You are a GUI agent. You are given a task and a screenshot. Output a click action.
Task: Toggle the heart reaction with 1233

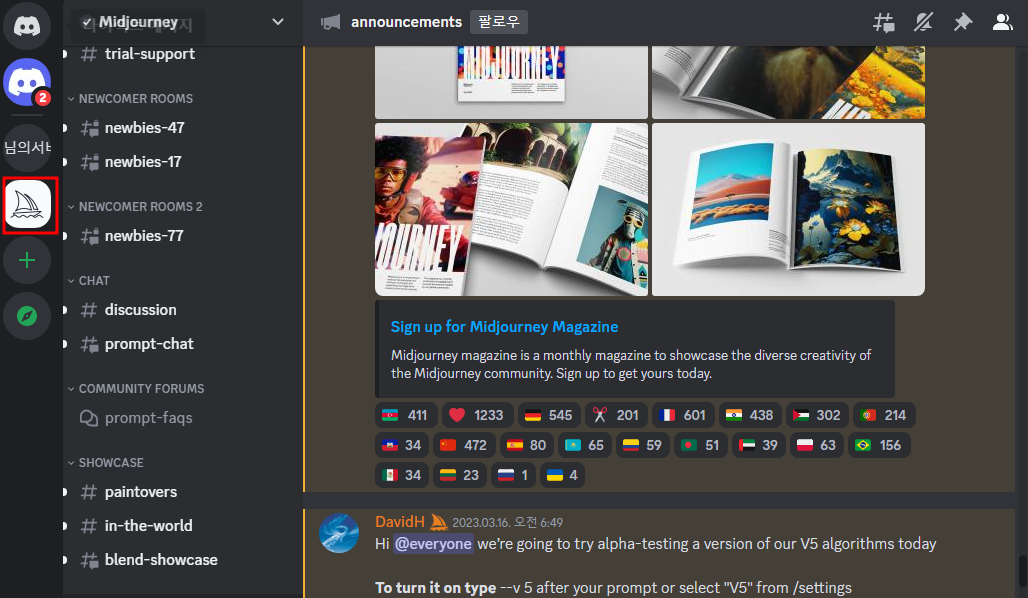tap(476, 415)
